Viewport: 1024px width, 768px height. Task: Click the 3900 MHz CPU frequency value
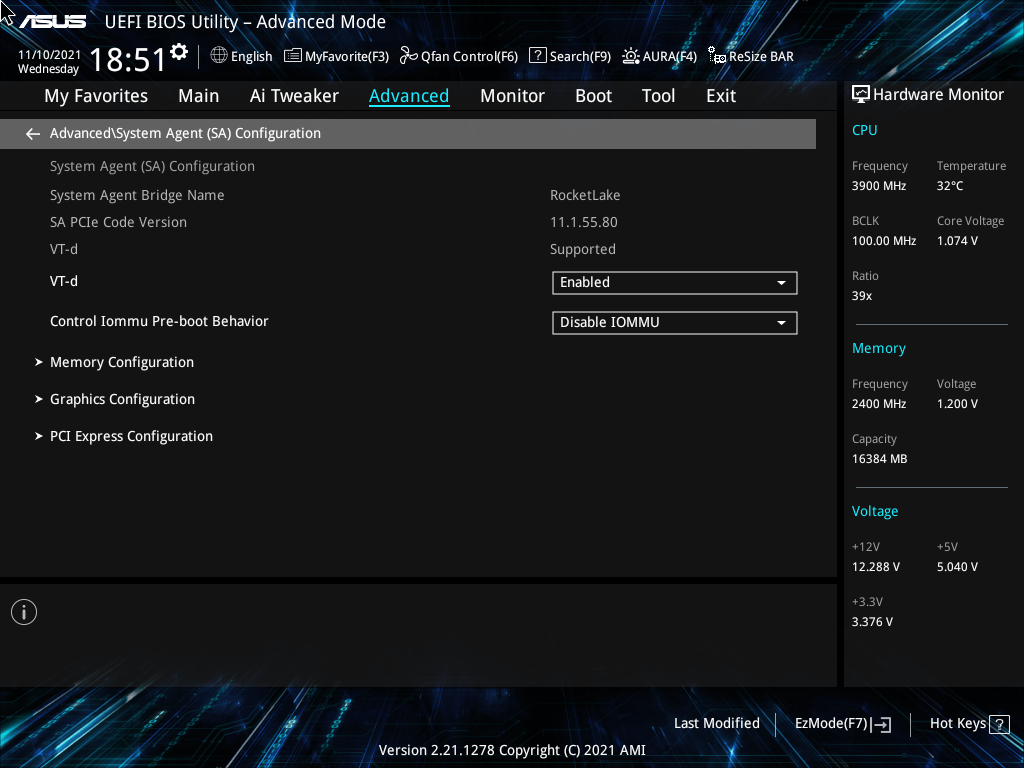[x=878, y=186]
